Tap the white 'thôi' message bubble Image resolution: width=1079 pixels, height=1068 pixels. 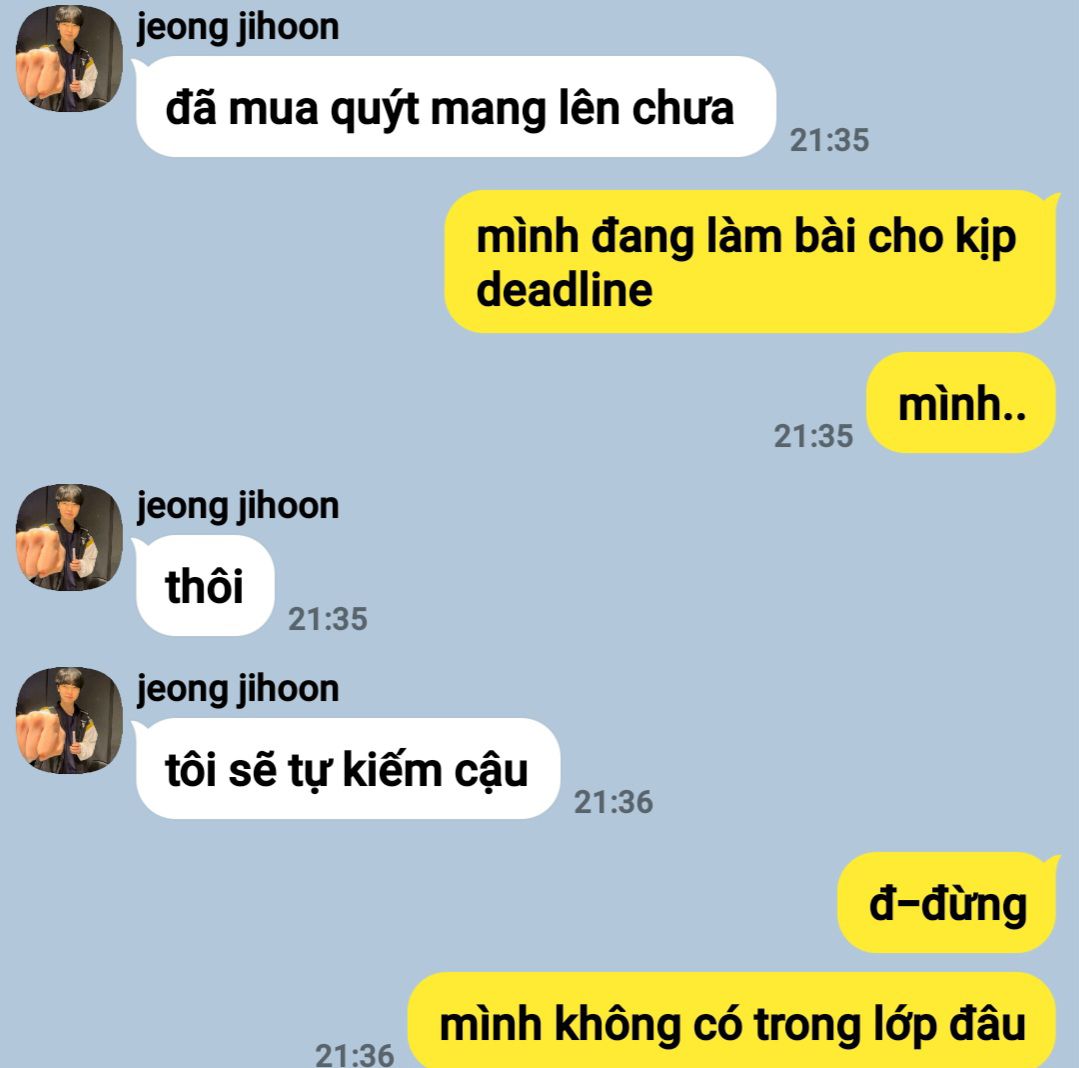click(205, 586)
